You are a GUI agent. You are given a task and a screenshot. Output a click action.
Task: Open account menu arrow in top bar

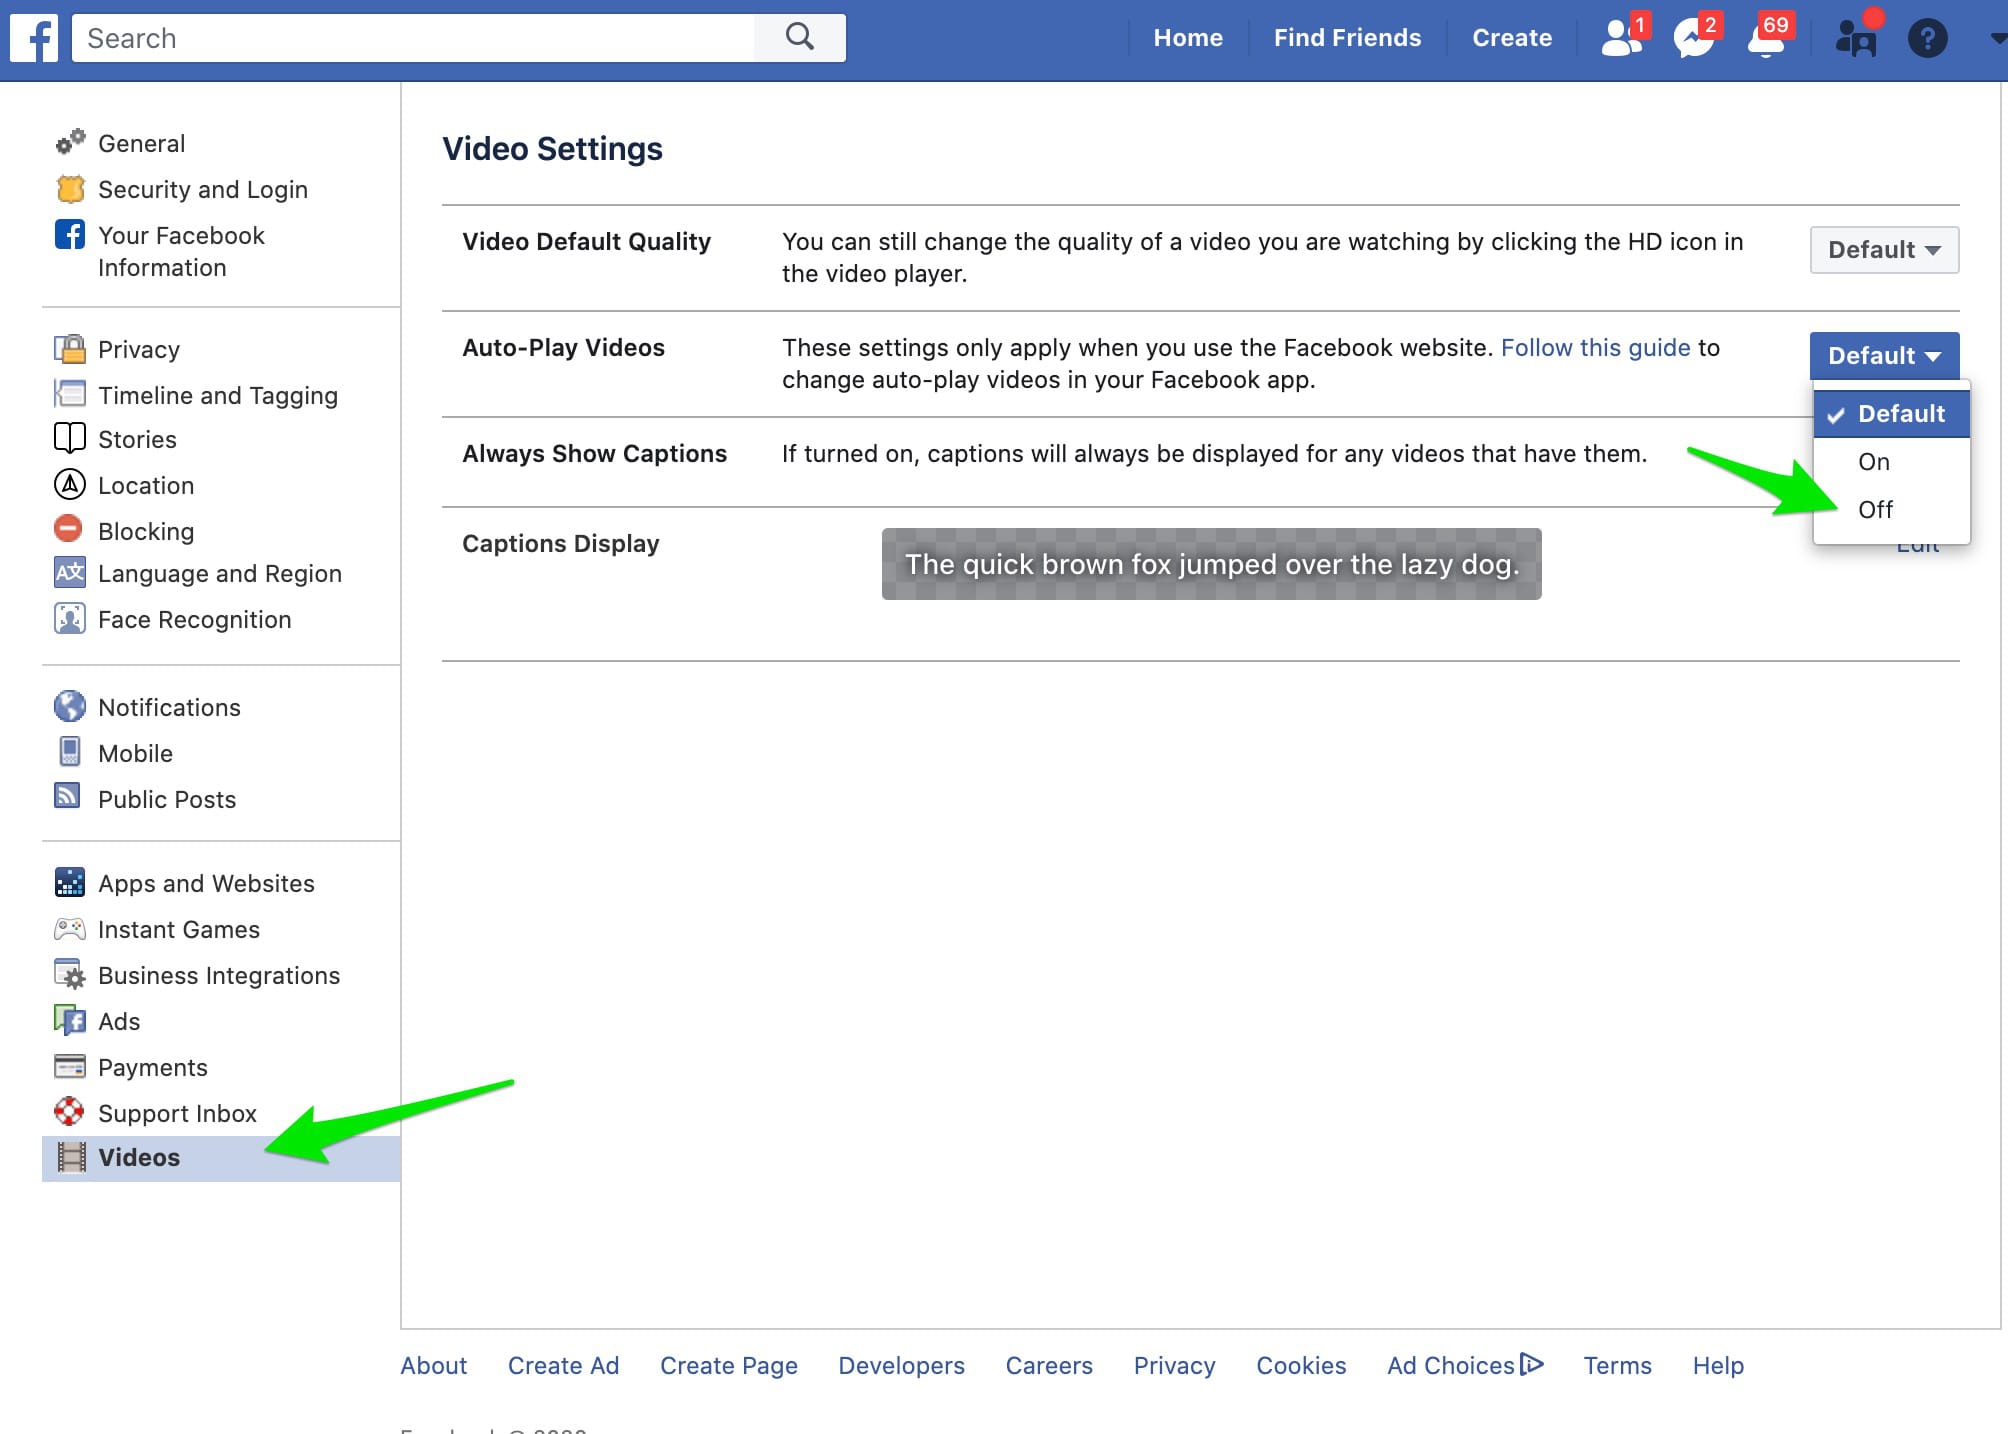point(1997,38)
